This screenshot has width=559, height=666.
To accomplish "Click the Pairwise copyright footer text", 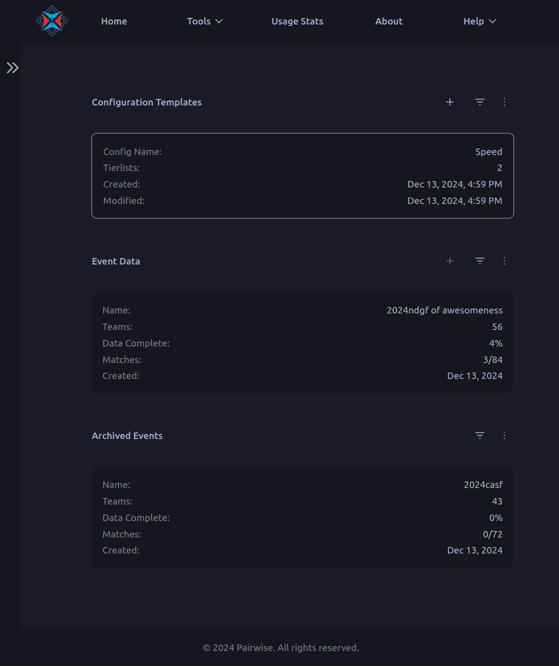I will pos(281,648).
